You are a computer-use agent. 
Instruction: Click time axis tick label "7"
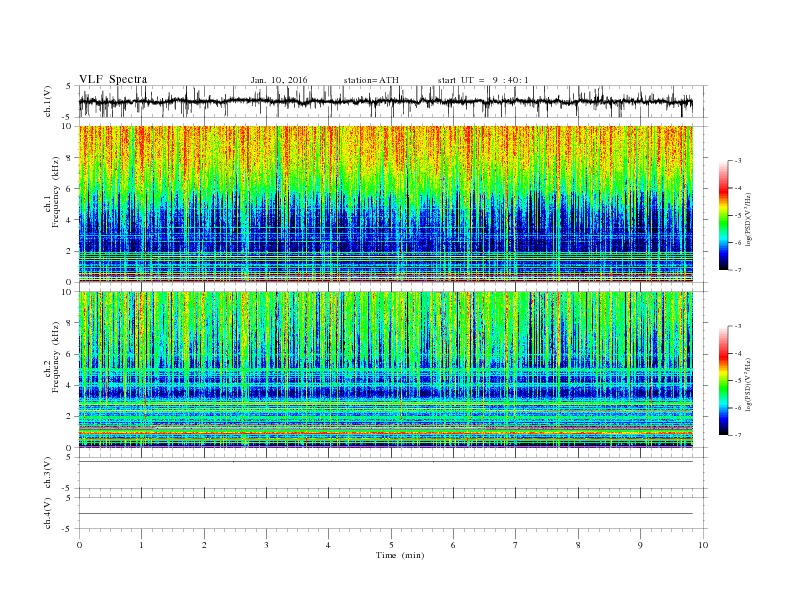pyautogui.click(x=516, y=545)
